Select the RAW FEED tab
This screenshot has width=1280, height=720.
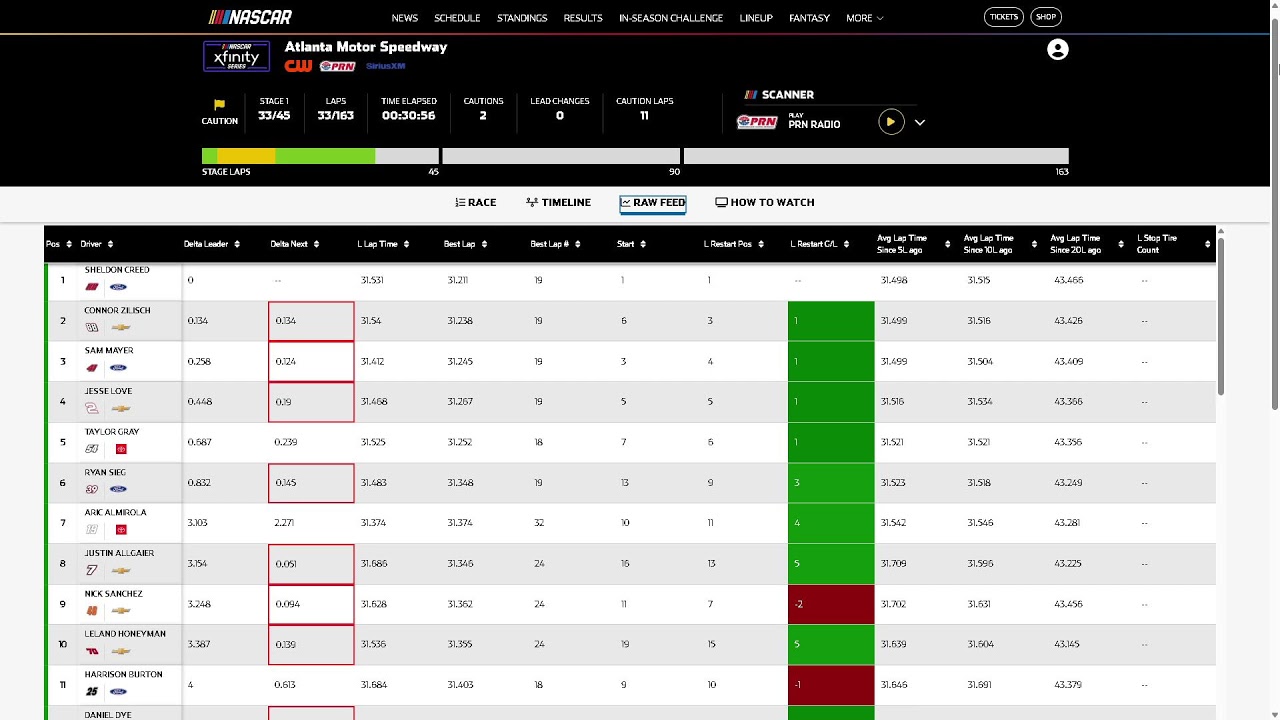pyautogui.click(x=653, y=202)
